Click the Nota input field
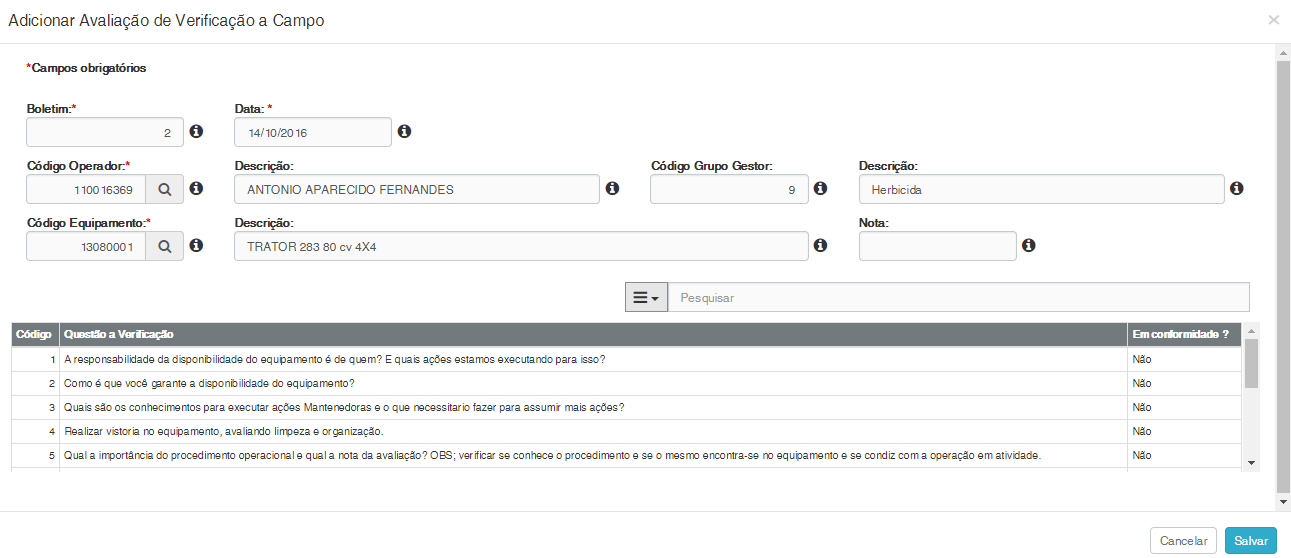This screenshot has height=558, width=1291. click(x=937, y=246)
